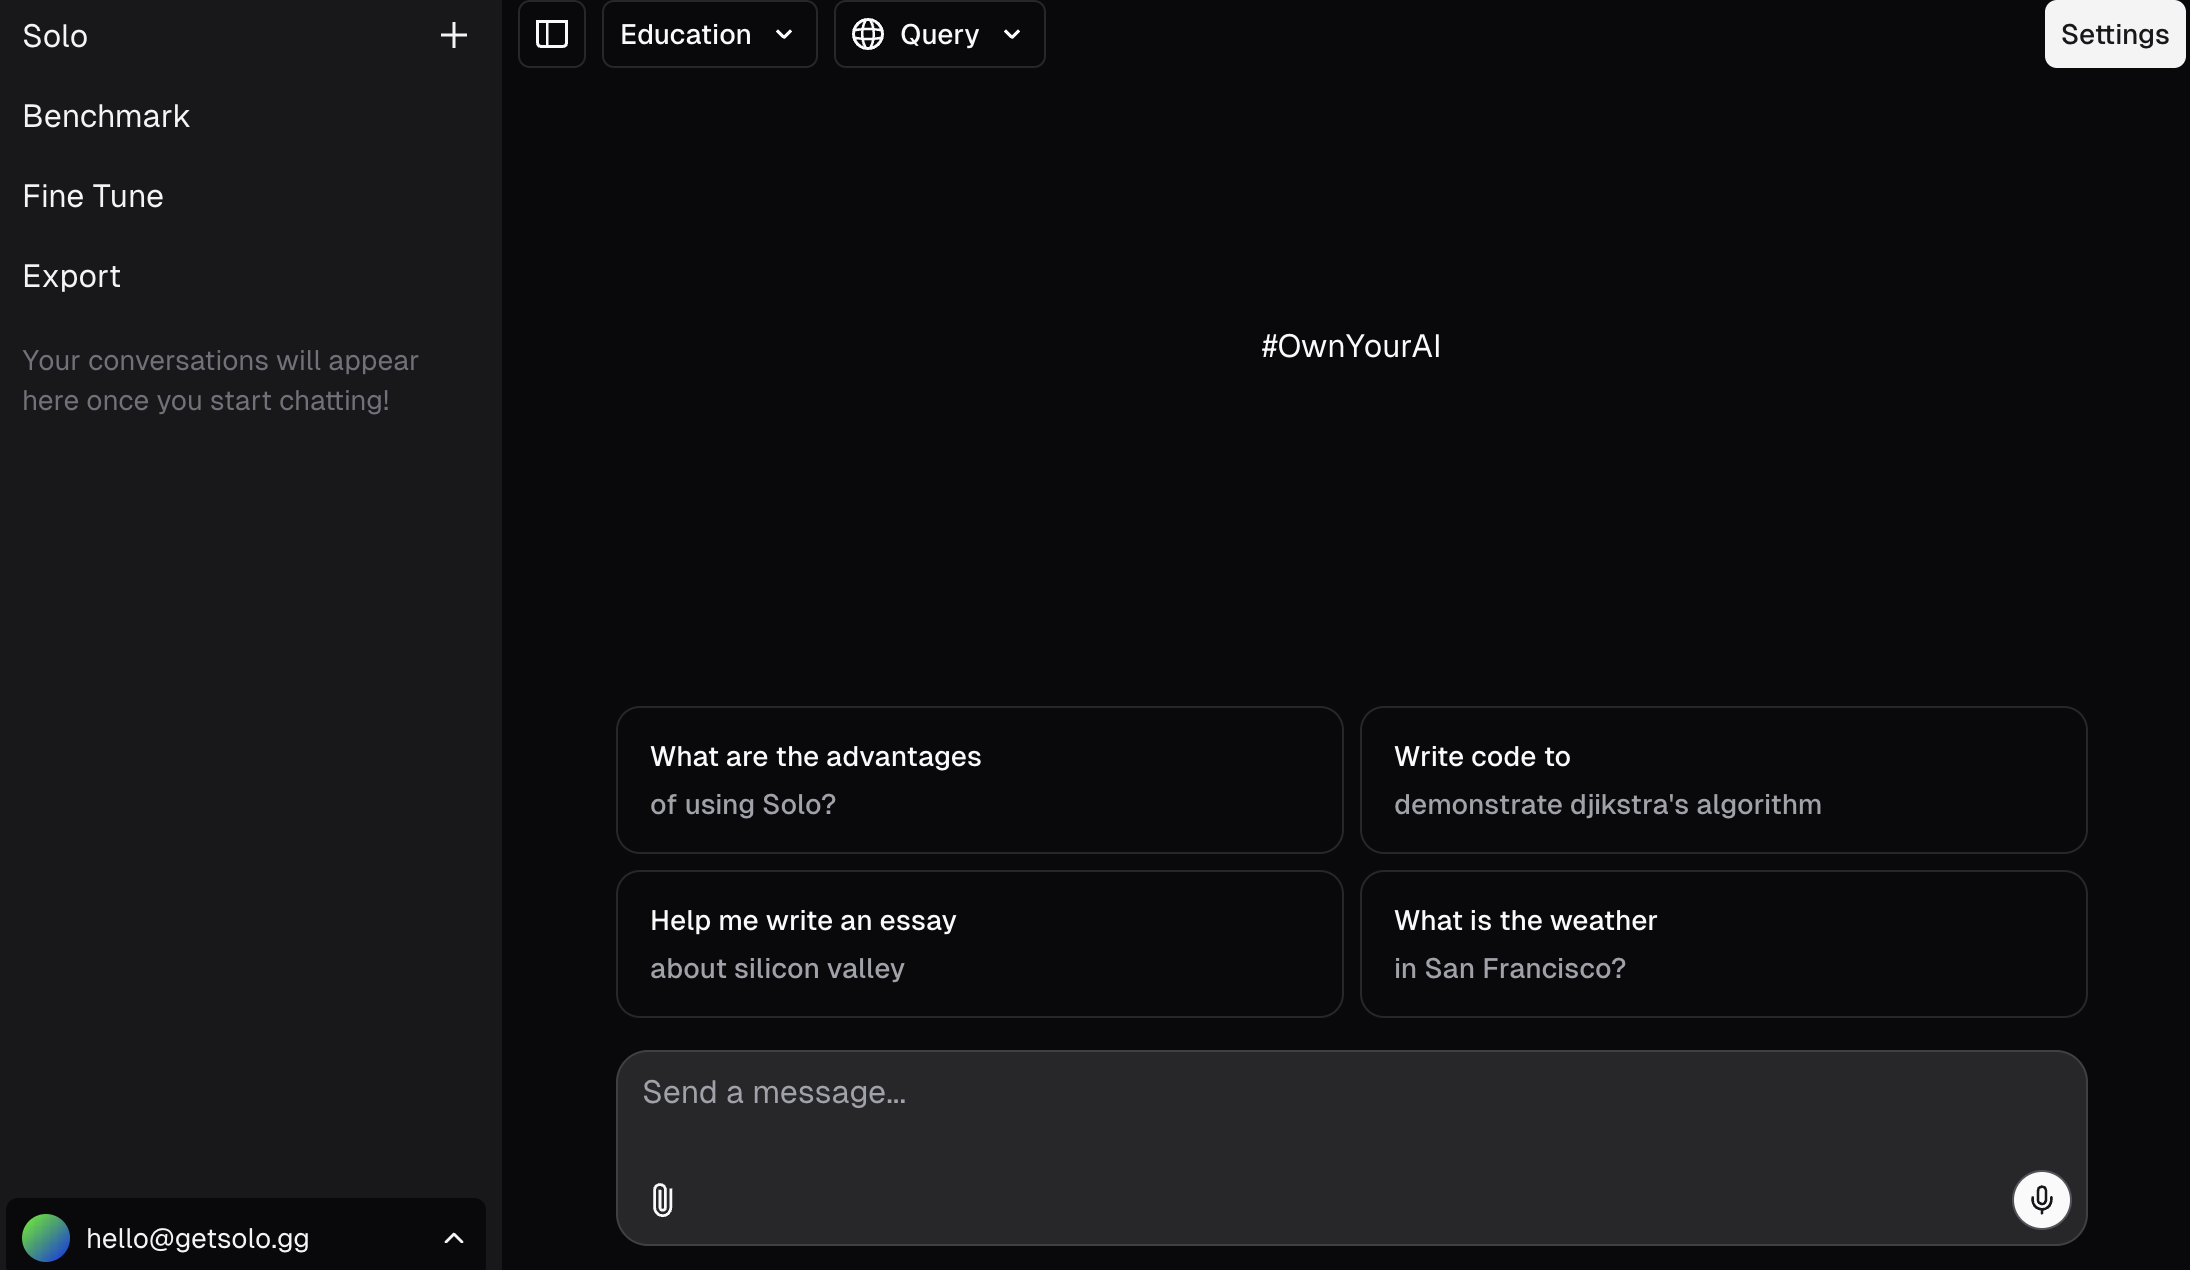The height and width of the screenshot is (1270, 2190).
Task: Start voice input with the microphone button
Action: (2041, 1199)
